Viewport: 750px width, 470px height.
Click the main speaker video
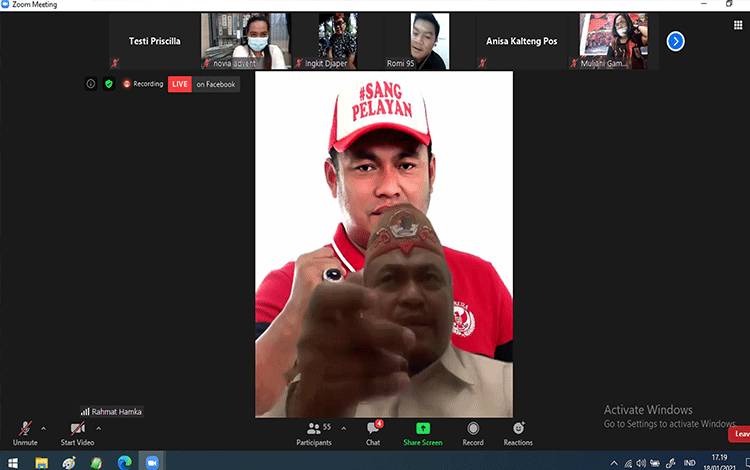click(384, 244)
